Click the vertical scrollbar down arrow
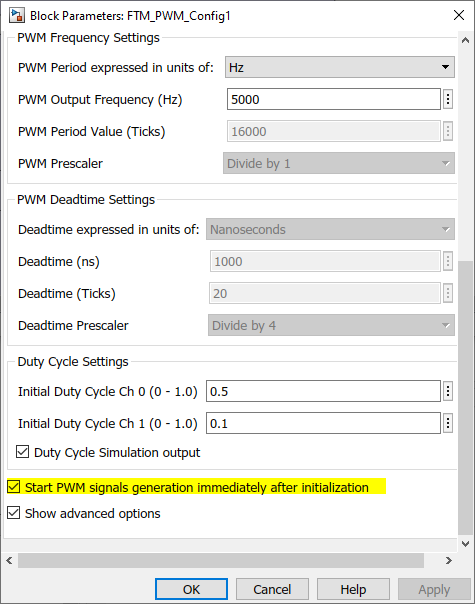475x604 pixels. tap(465, 544)
